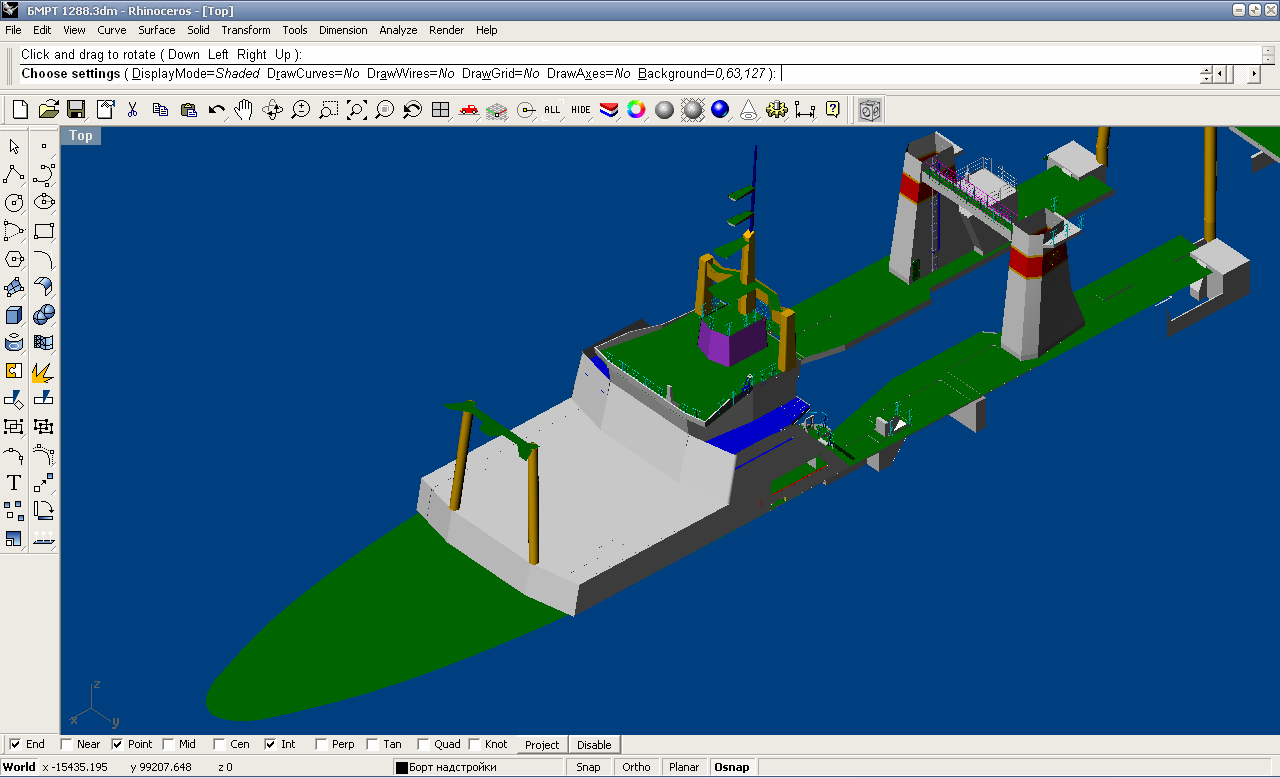1280x778 pixels.
Task: Select the Circle tool
Action: pyautogui.click(x=14, y=203)
